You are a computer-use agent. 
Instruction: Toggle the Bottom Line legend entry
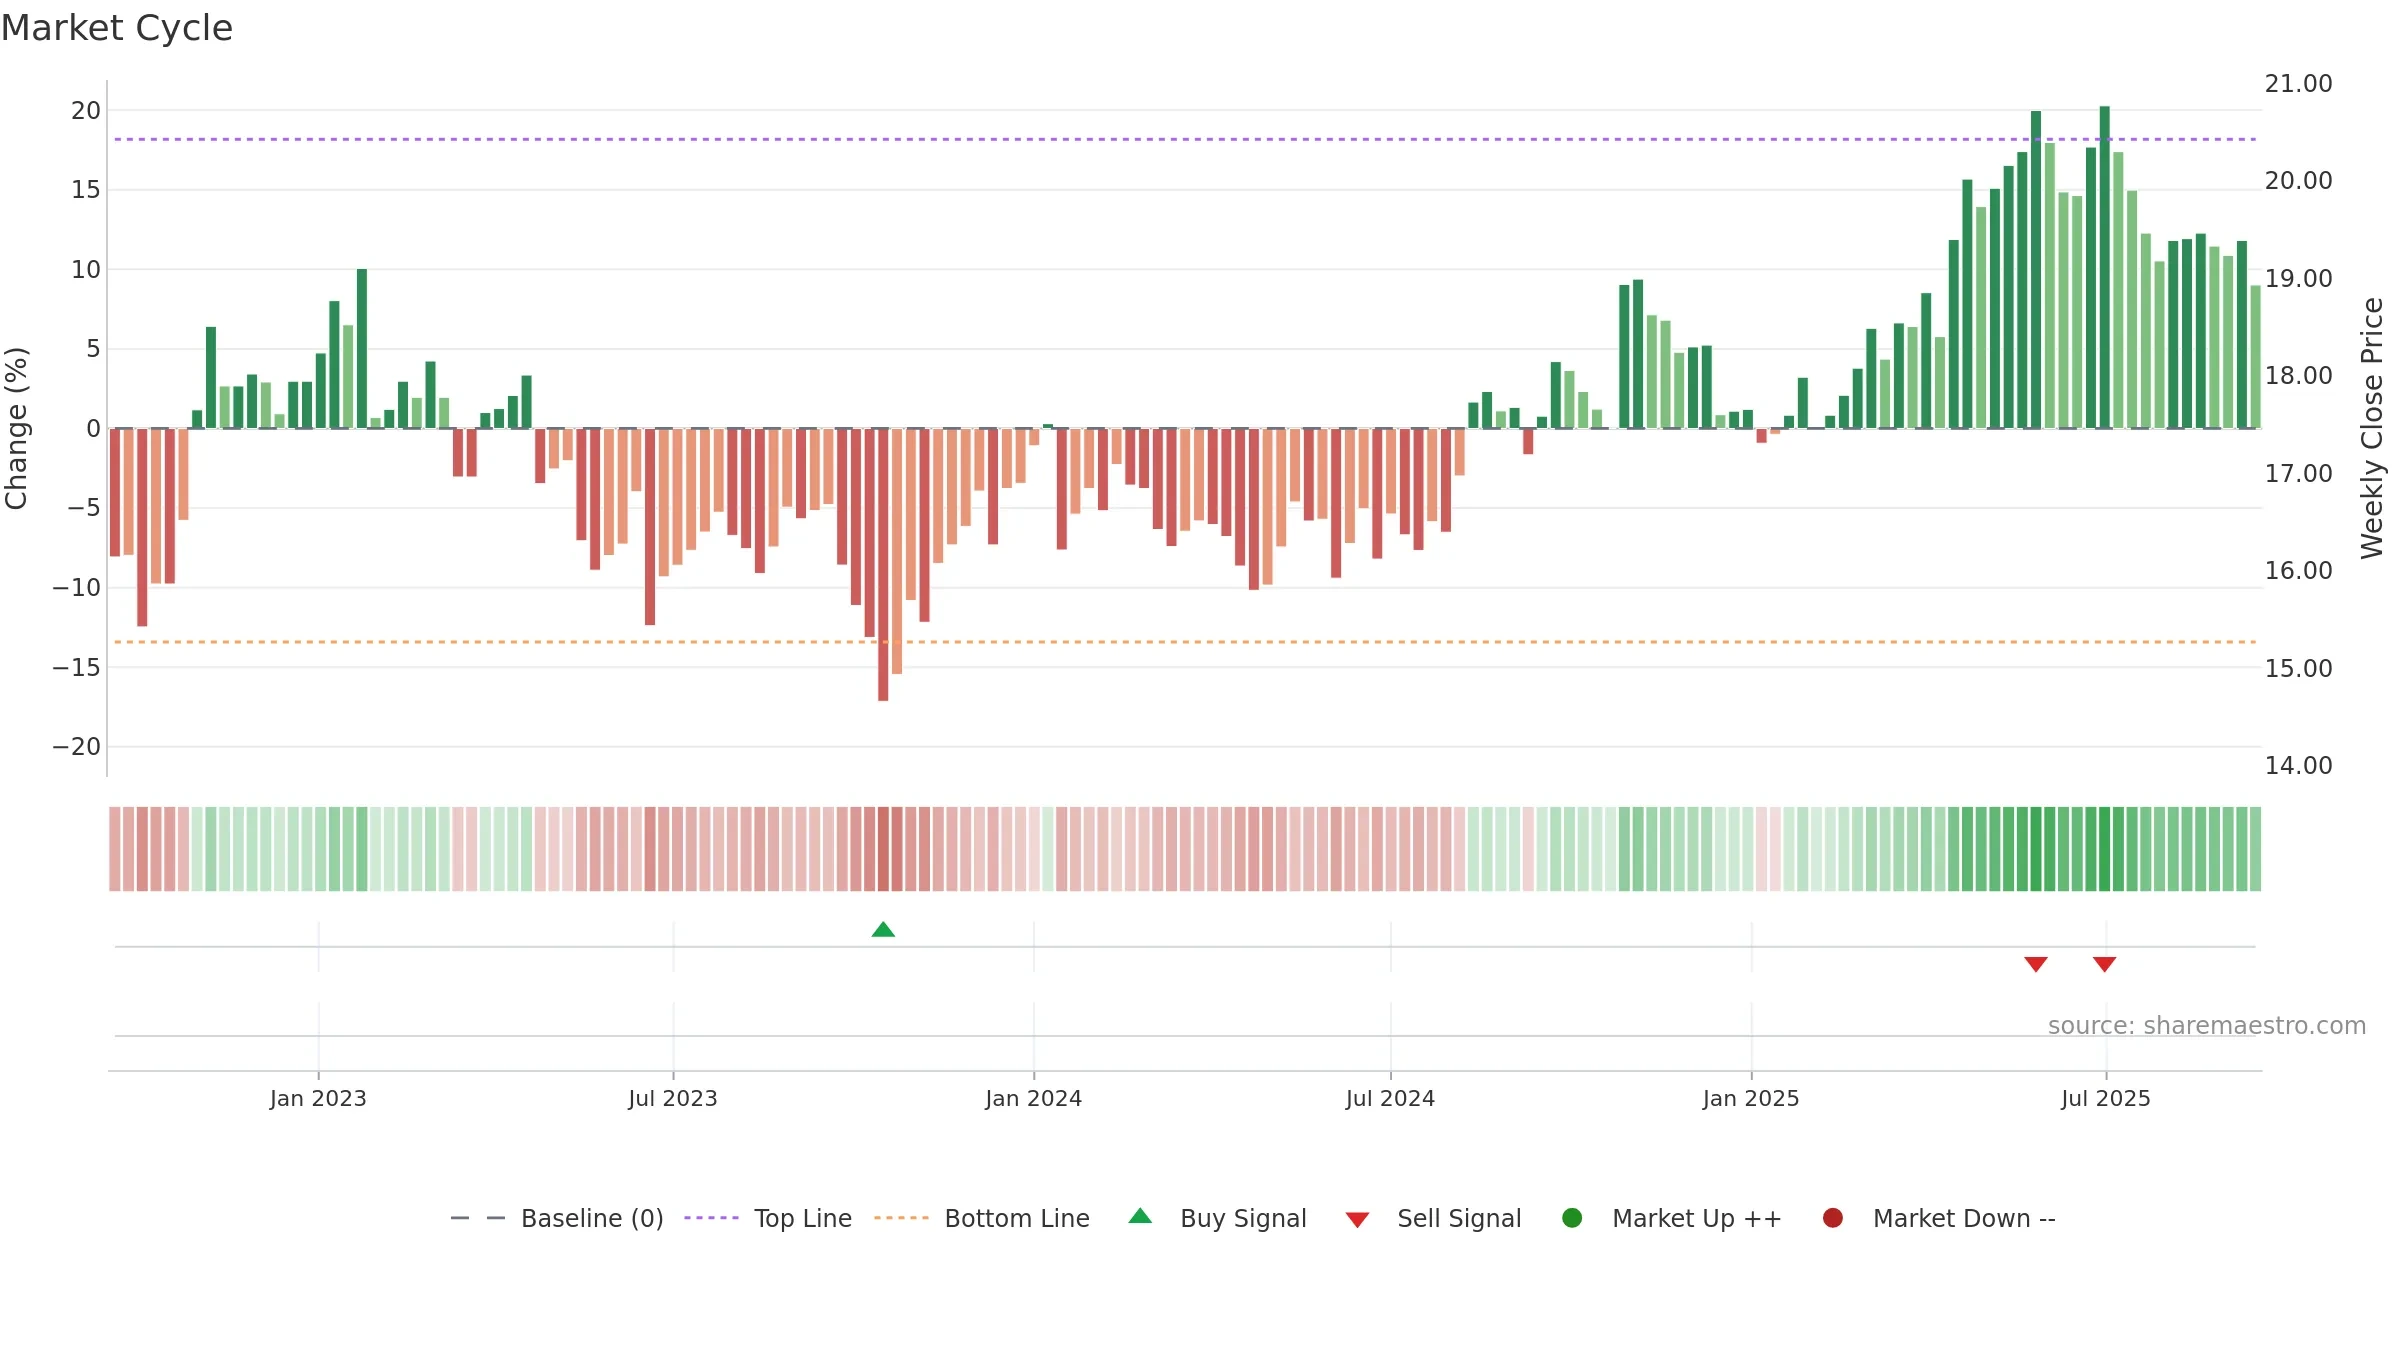[982, 1218]
